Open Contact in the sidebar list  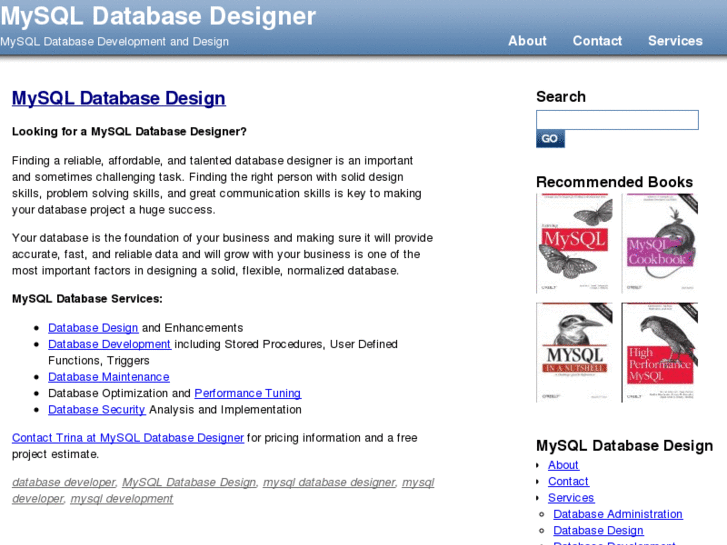point(568,481)
